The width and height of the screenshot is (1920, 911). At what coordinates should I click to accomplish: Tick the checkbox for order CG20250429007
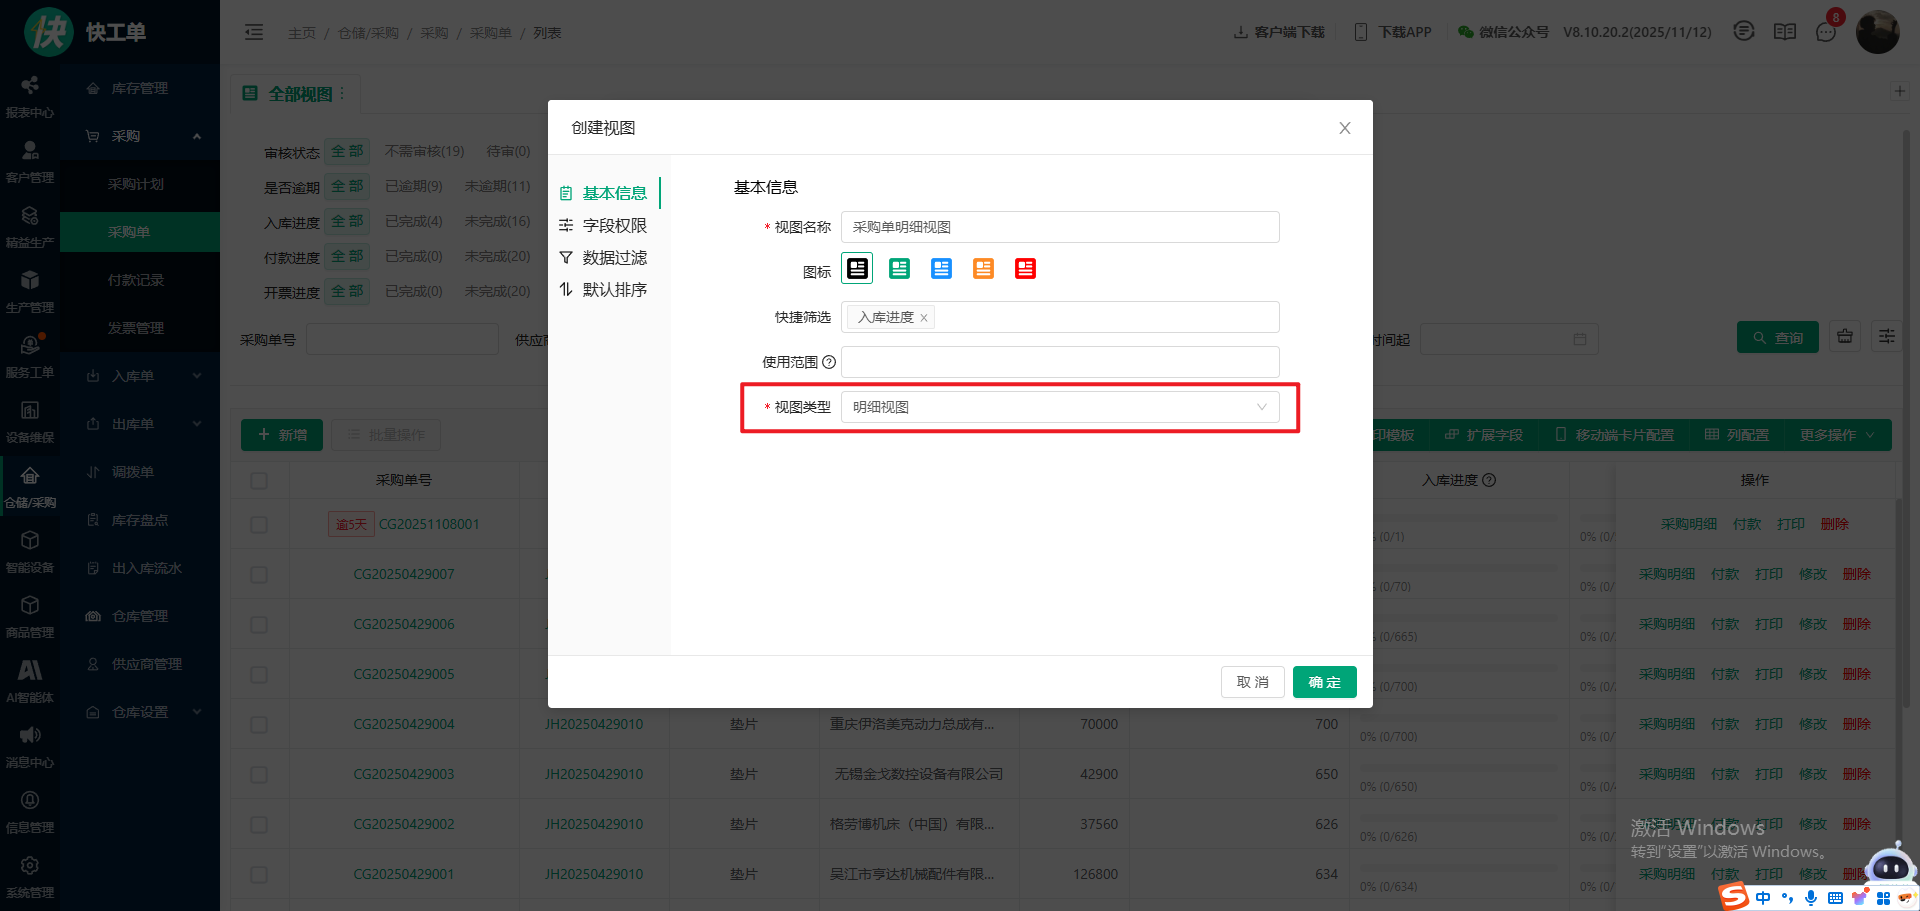(x=259, y=575)
